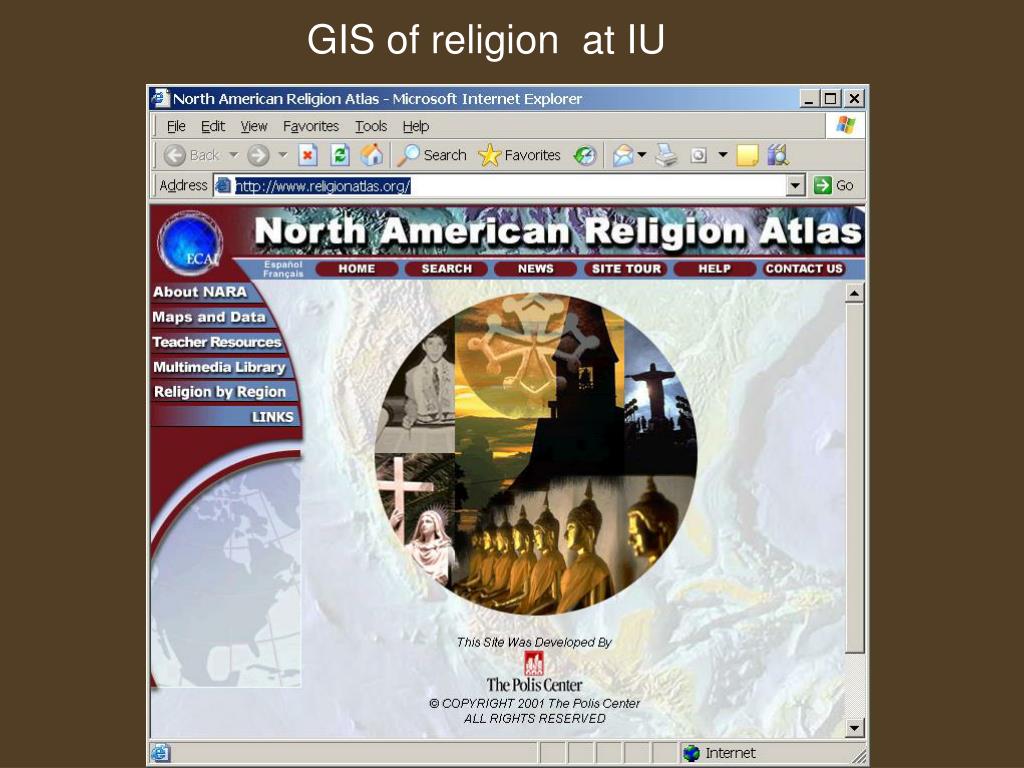The image size is (1024, 768).
Task: Click the Internet zone globe in status bar
Action: coord(691,753)
